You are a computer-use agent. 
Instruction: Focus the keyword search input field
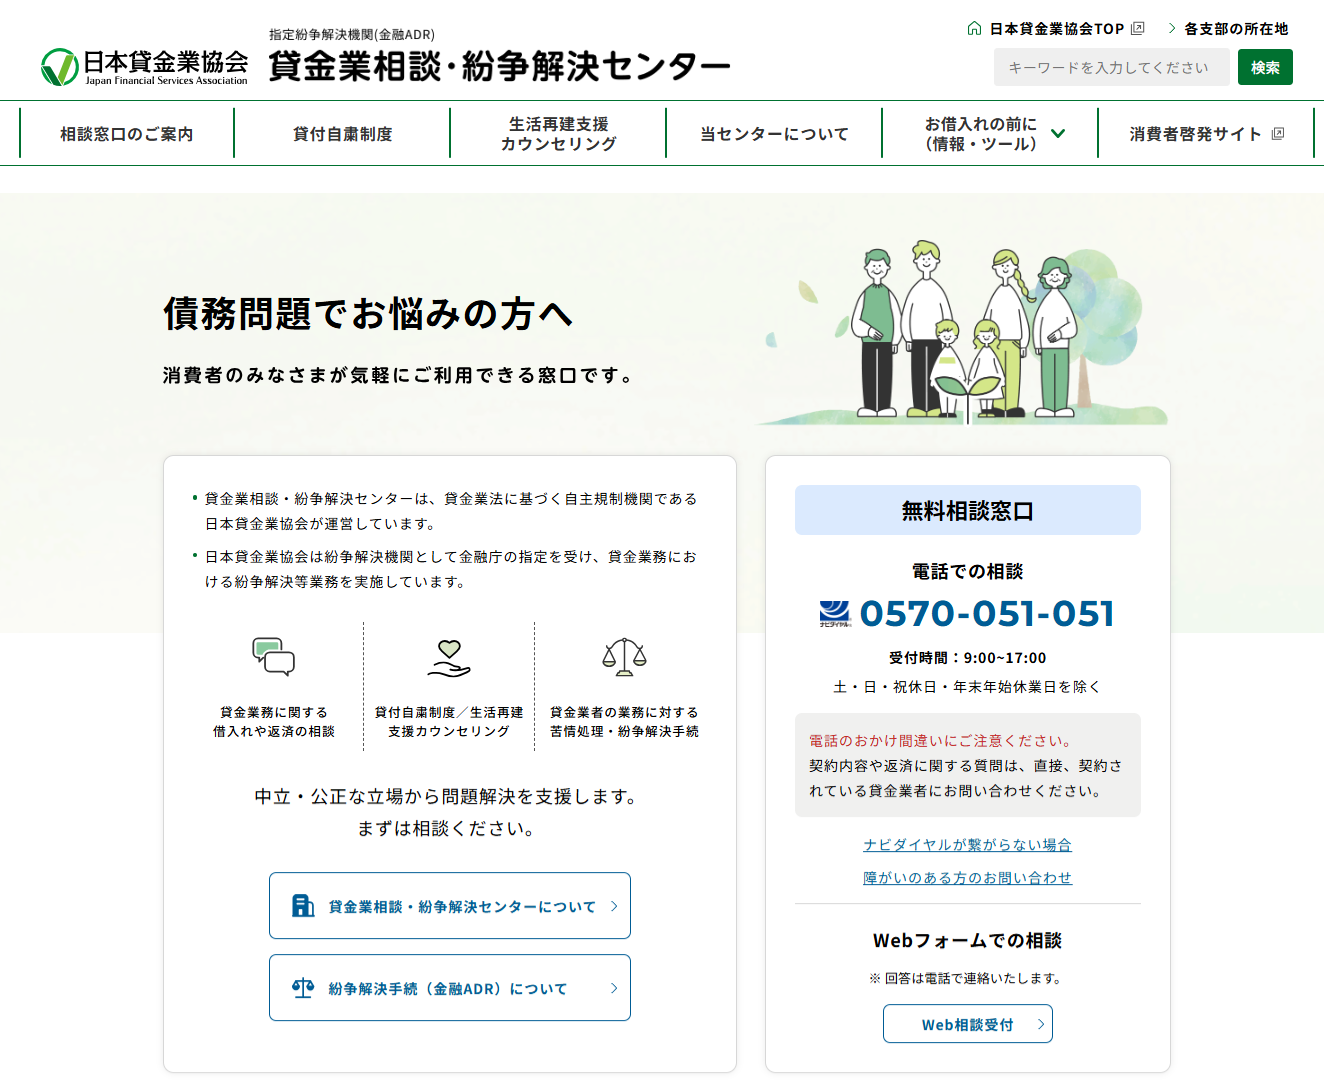coord(1112,67)
